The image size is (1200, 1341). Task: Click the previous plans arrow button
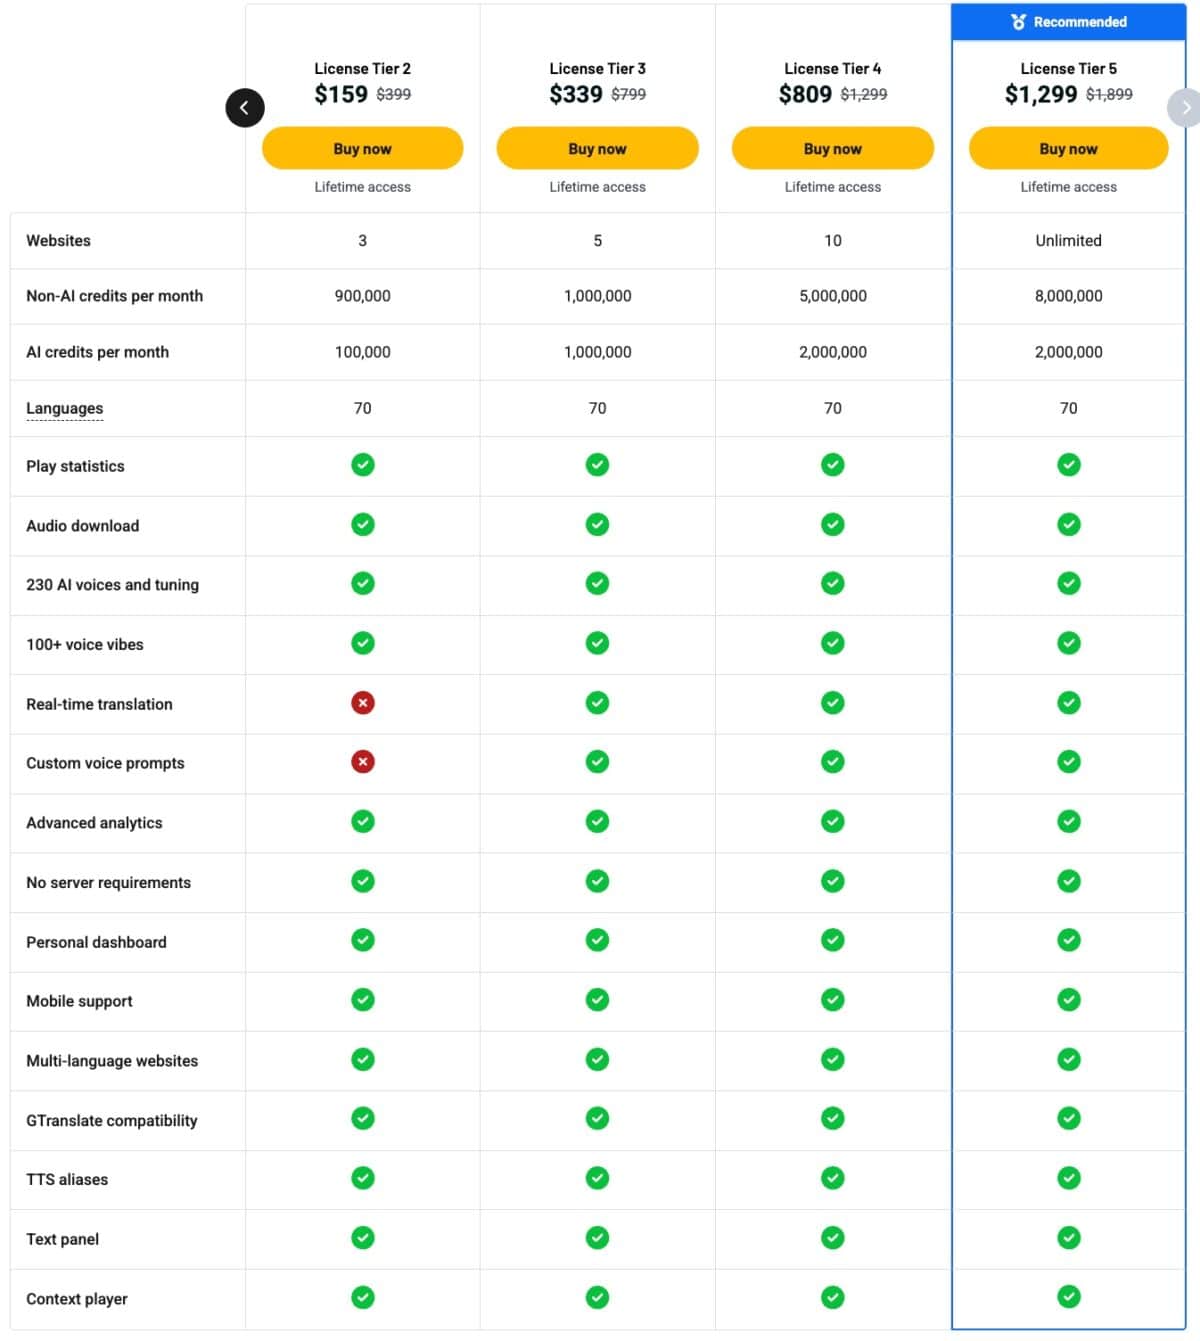tap(245, 108)
